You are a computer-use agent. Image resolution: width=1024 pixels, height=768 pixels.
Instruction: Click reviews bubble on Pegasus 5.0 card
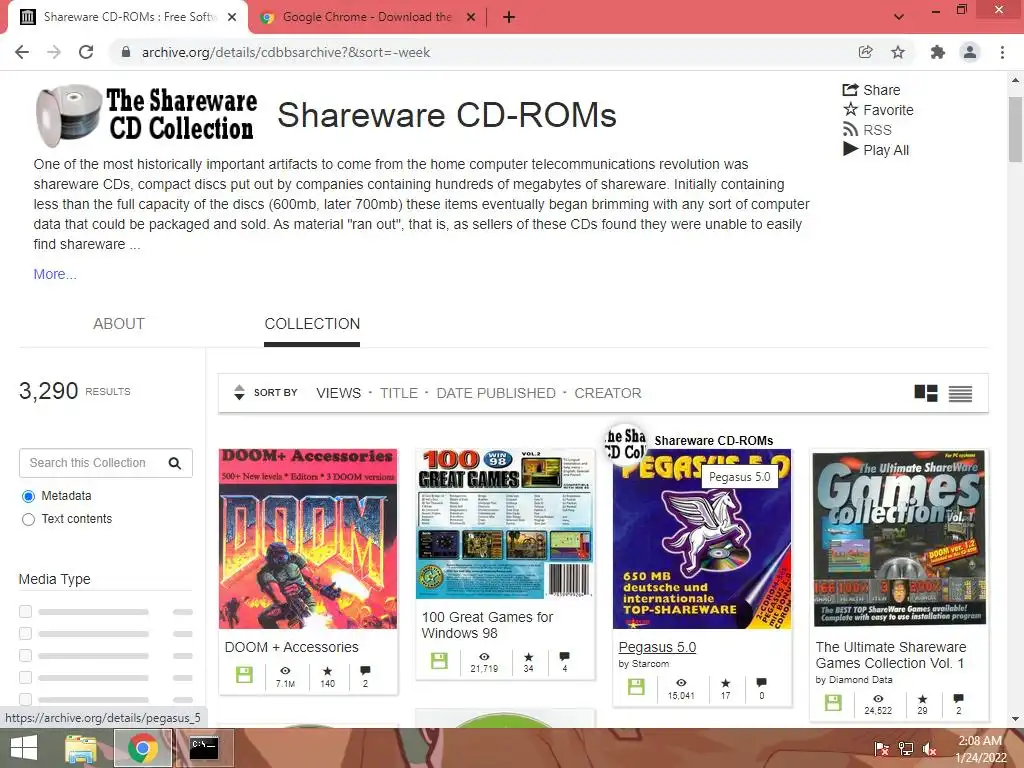click(x=761, y=682)
